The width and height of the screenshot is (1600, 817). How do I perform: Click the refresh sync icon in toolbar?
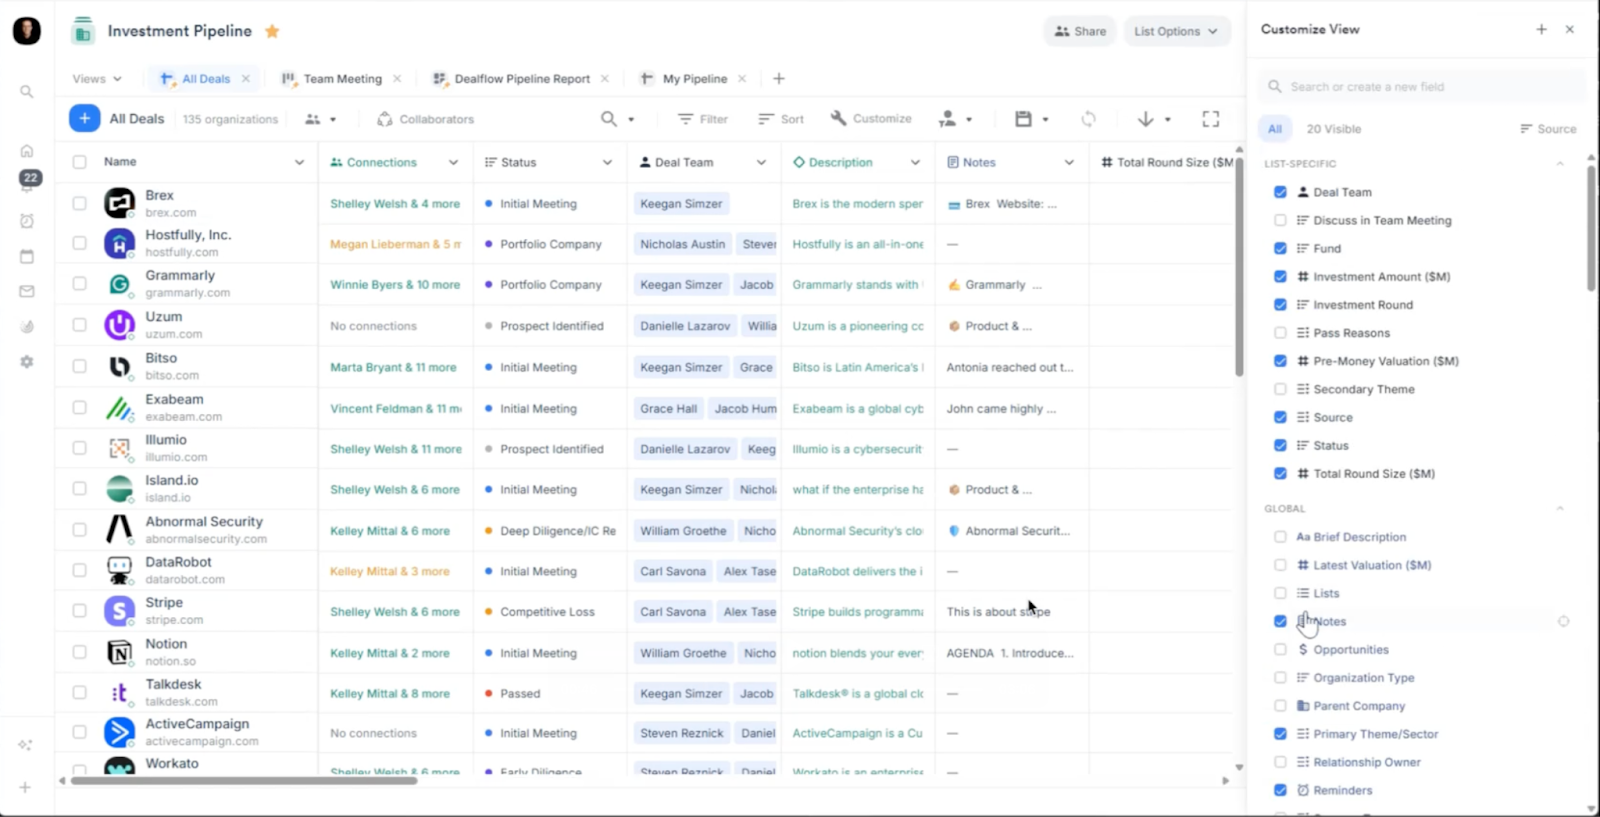[1088, 119]
